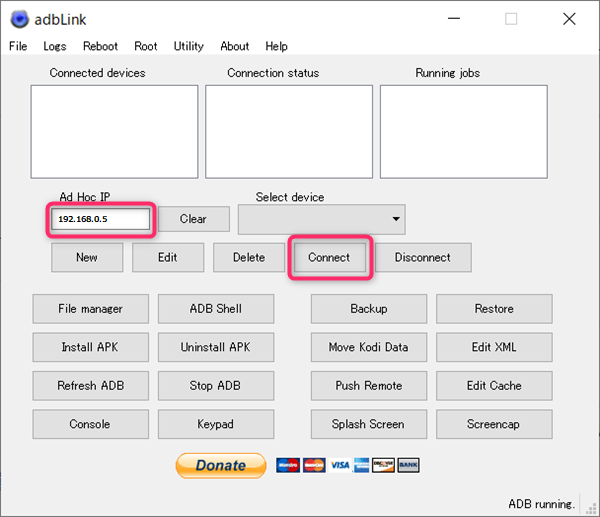The width and height of the screenshot is (600, 517).
Task: Click the window resize grip icon
Action: pos(591,509)
